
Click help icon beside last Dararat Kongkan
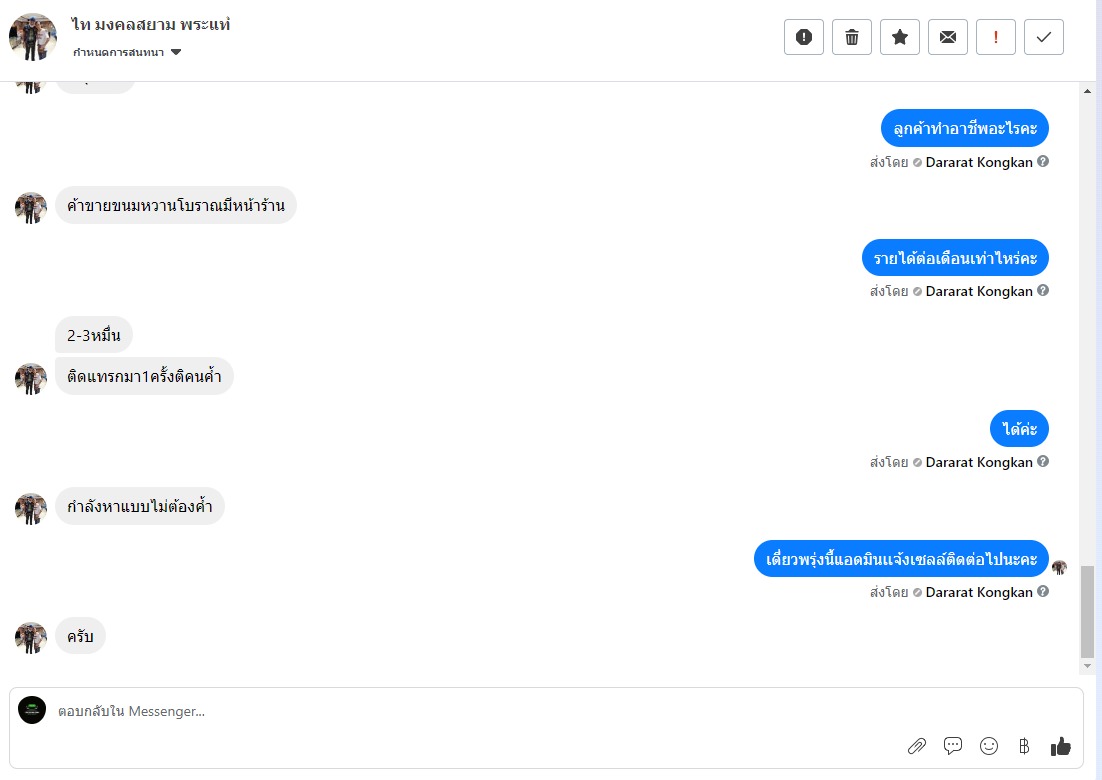pyautogui.click(x=1043, y=592)
